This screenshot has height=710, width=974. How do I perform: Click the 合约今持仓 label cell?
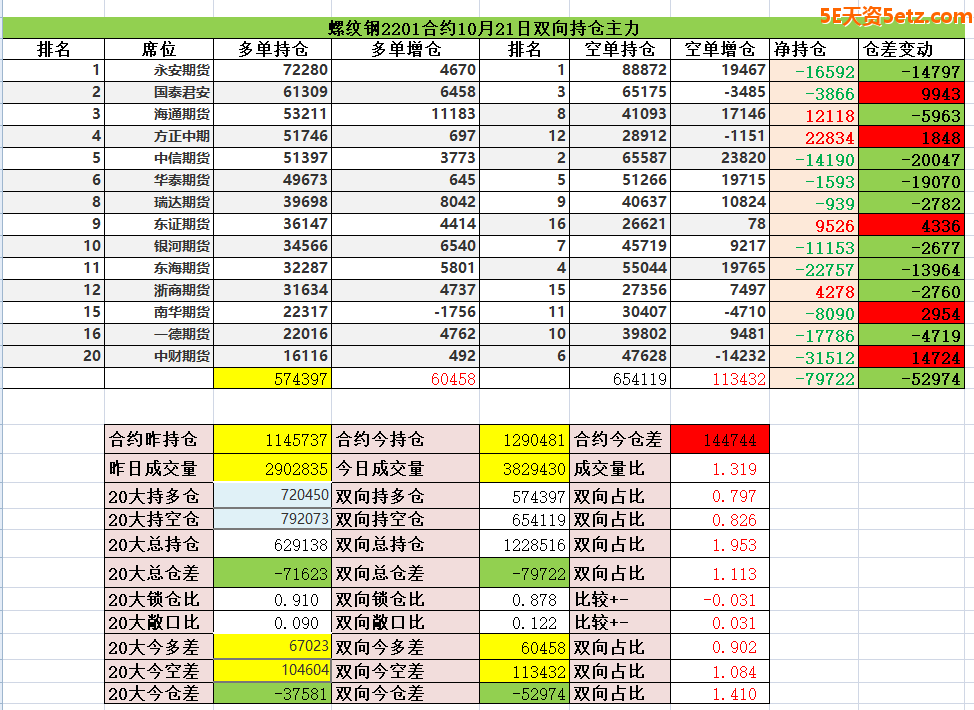pos(406,440)
